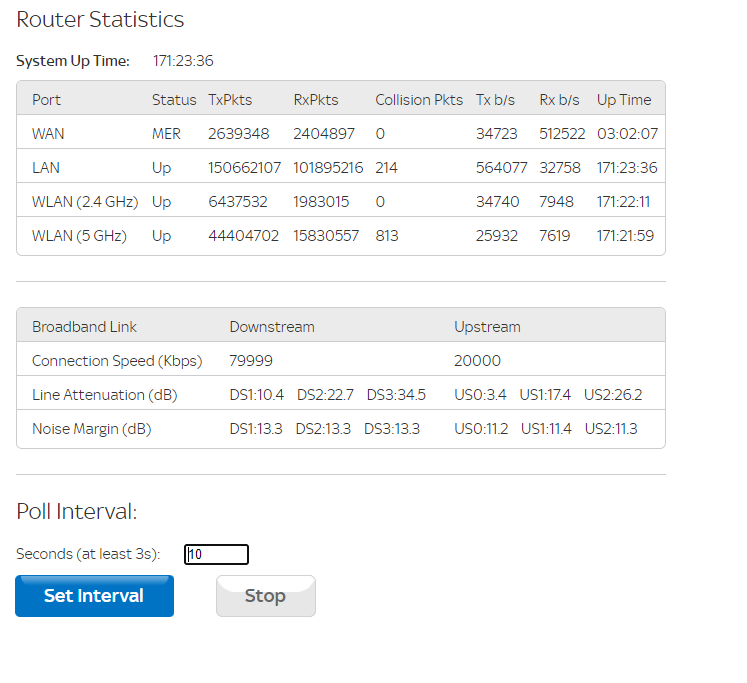This screenshot has height=683, width=747.
Task: Click the WAN port row label
Action: (48, 133)
